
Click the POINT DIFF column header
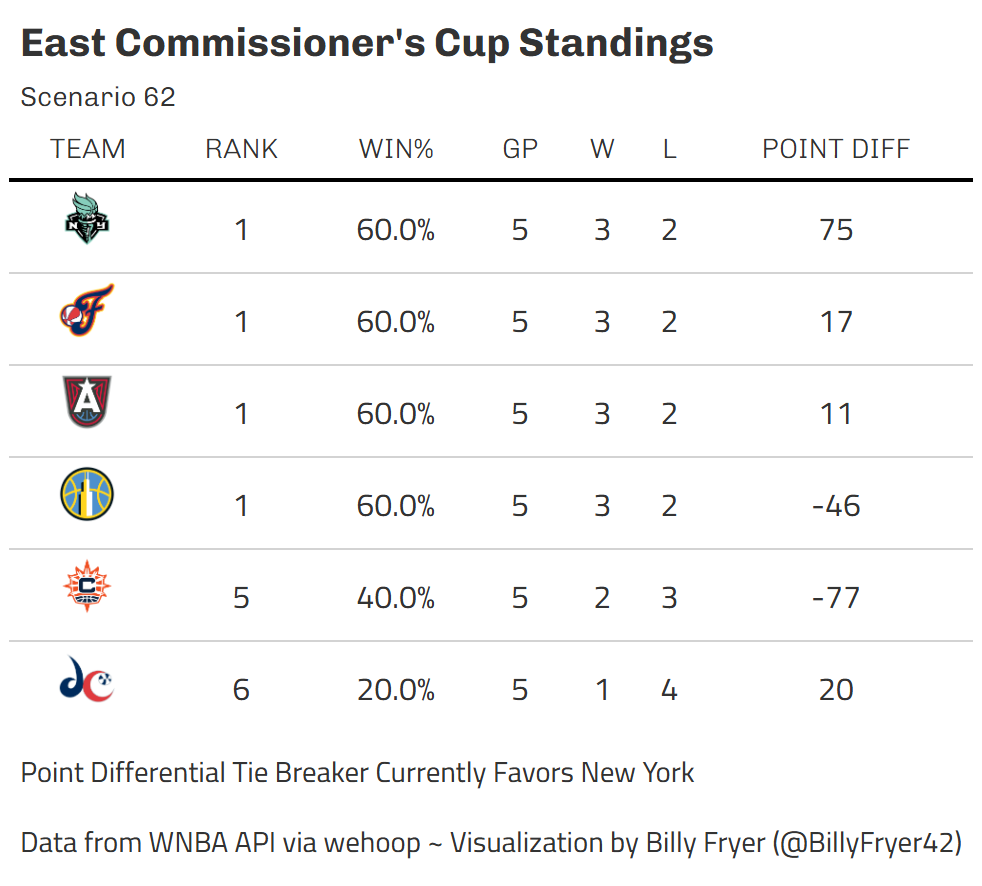835,149
